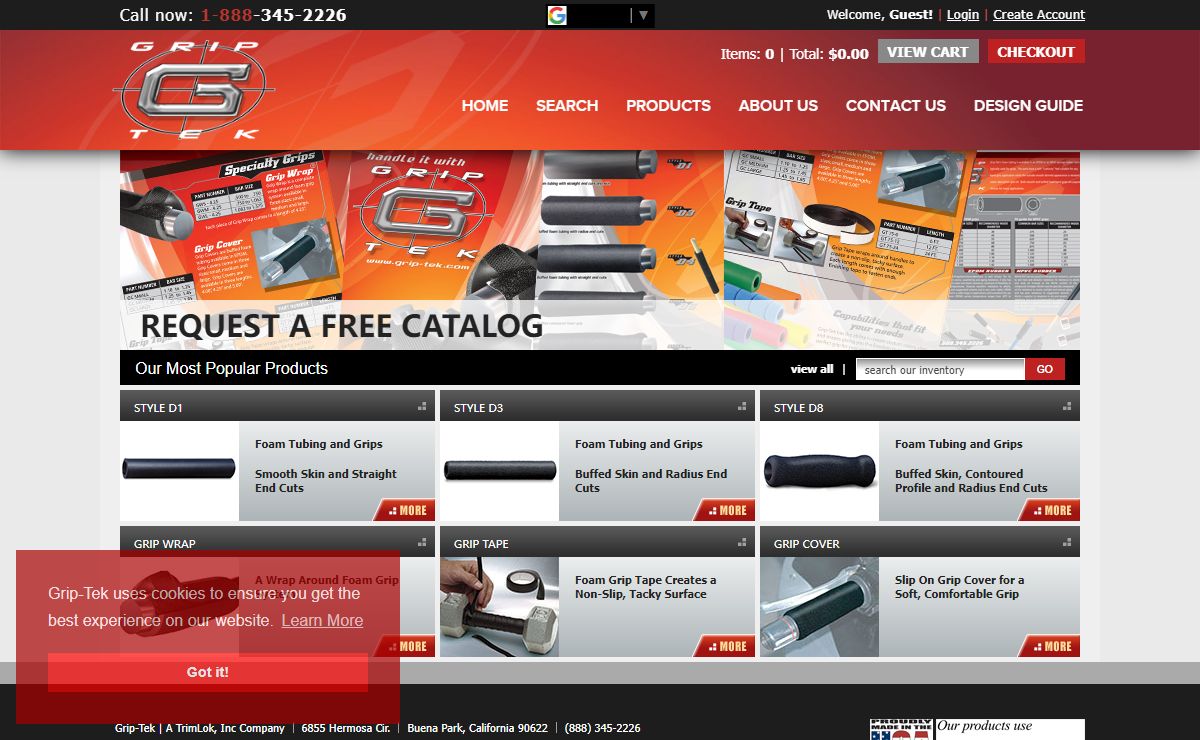This screenshot has width=1200, height=740.
Task: Click MORE on the Grip Cover card
Action: pos(1051,646)
